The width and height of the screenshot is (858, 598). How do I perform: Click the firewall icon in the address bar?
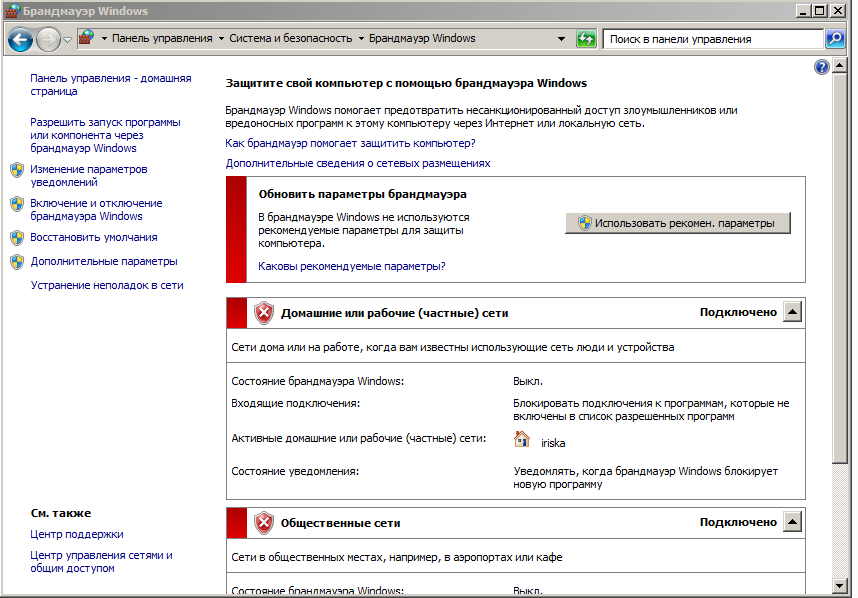(86, 38)
